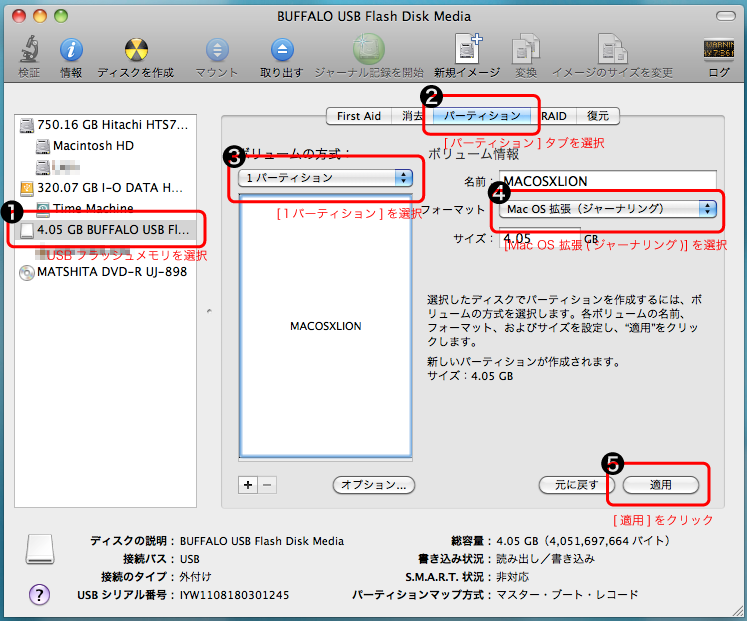
Task: Click the add partition plus button
Action: [248, 485]
